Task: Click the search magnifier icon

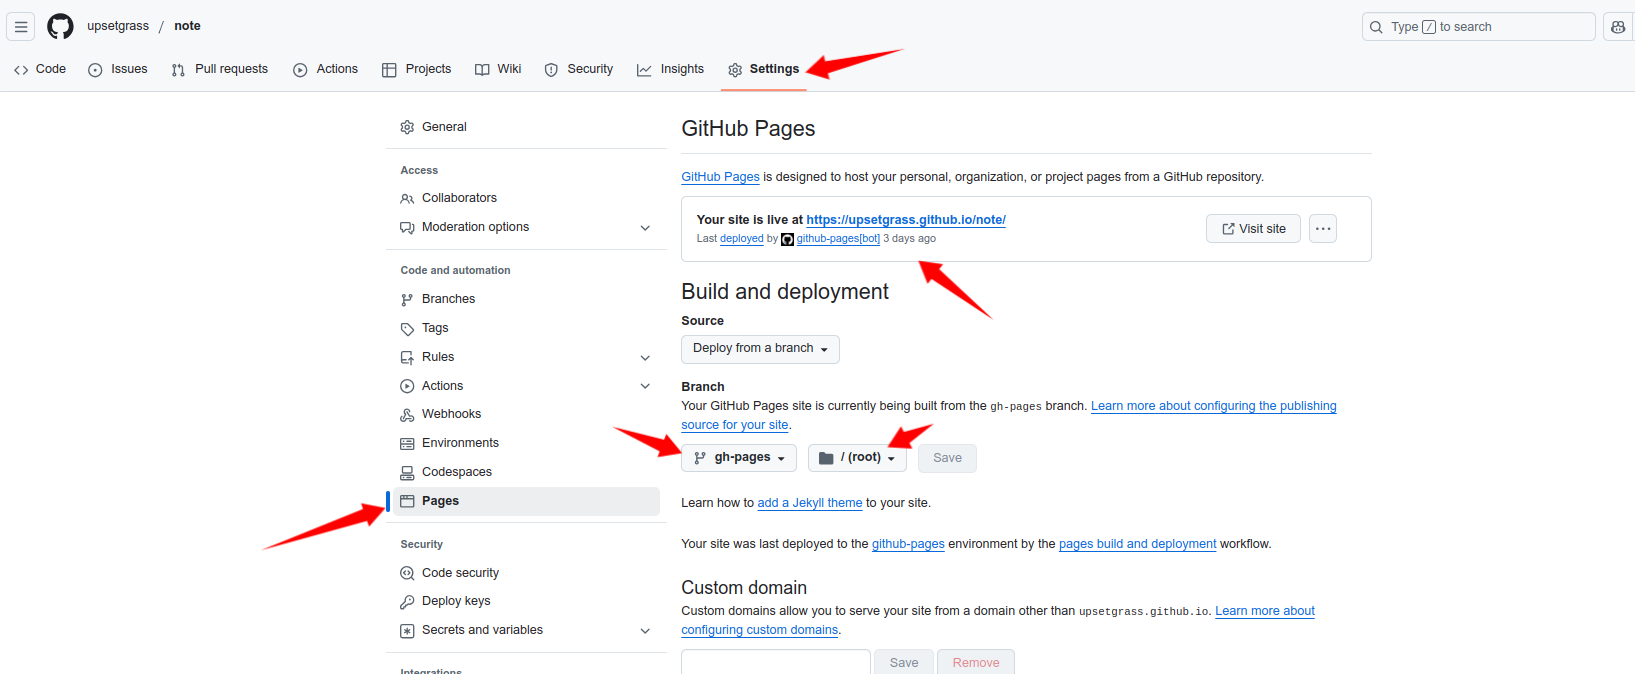Action: tap(1377, 27)
